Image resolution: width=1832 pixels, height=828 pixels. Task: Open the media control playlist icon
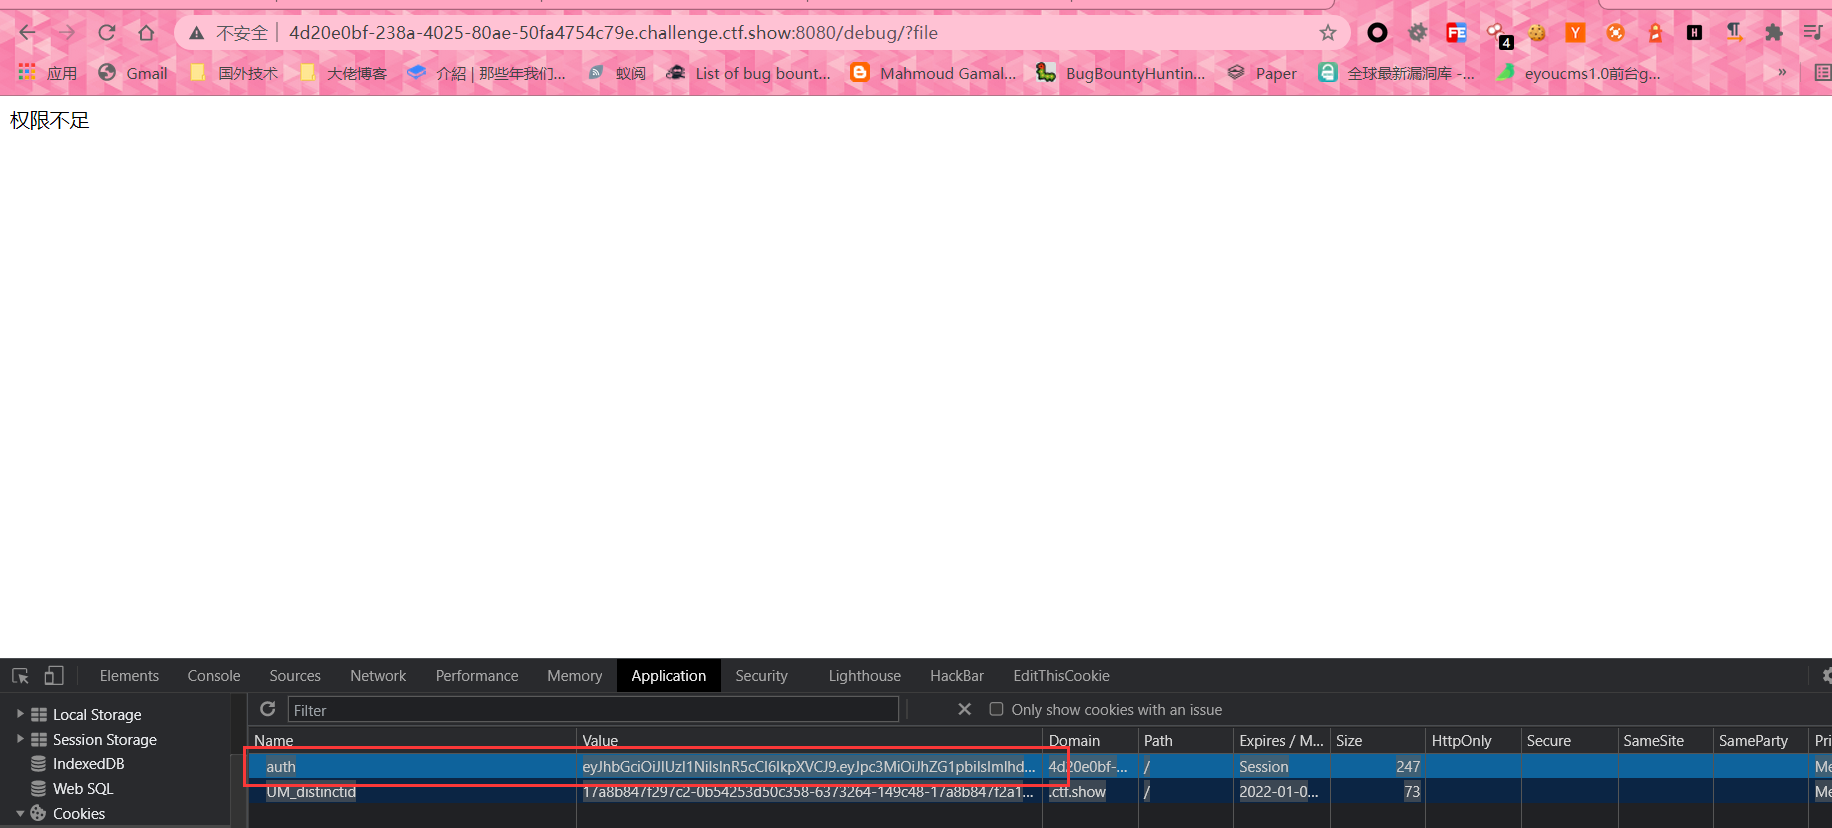[1813, 33]
